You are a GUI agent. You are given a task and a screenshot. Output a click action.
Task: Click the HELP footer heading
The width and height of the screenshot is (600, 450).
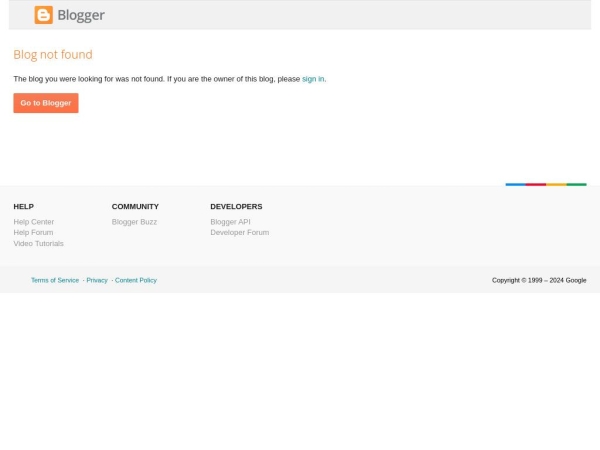(x=24, y=207)
